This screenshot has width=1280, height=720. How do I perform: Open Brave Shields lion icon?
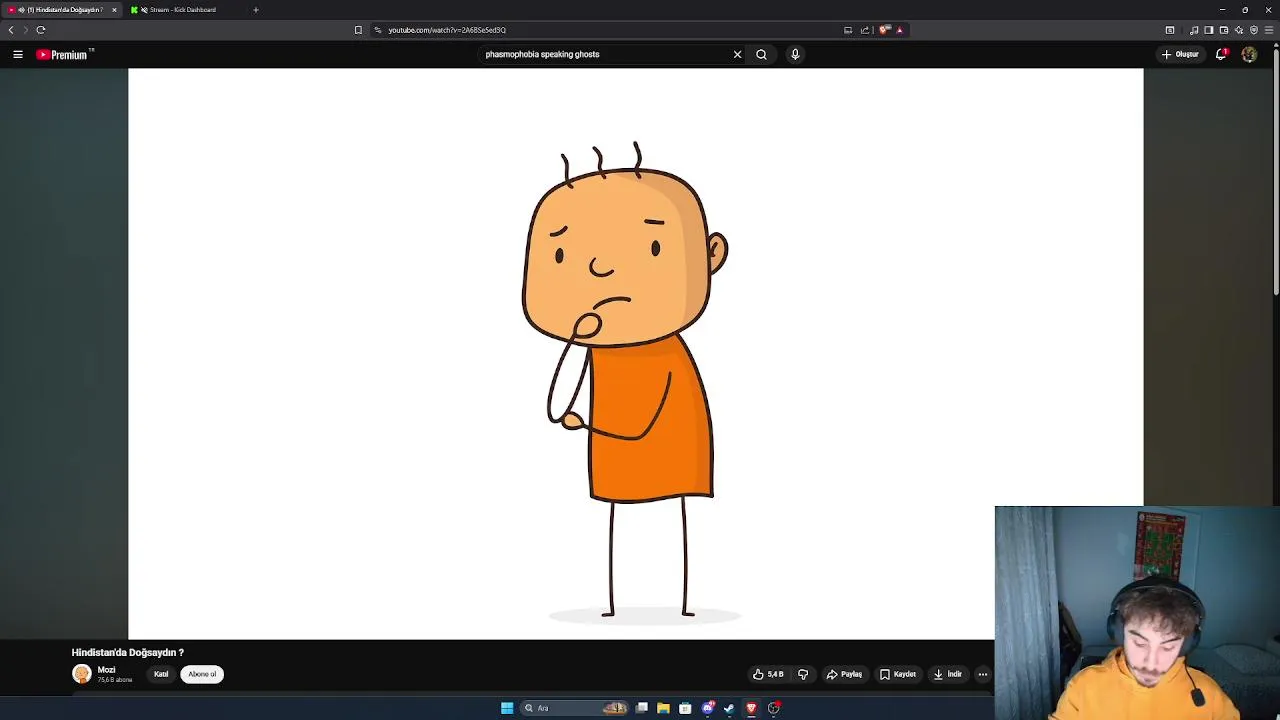point(884,30)
